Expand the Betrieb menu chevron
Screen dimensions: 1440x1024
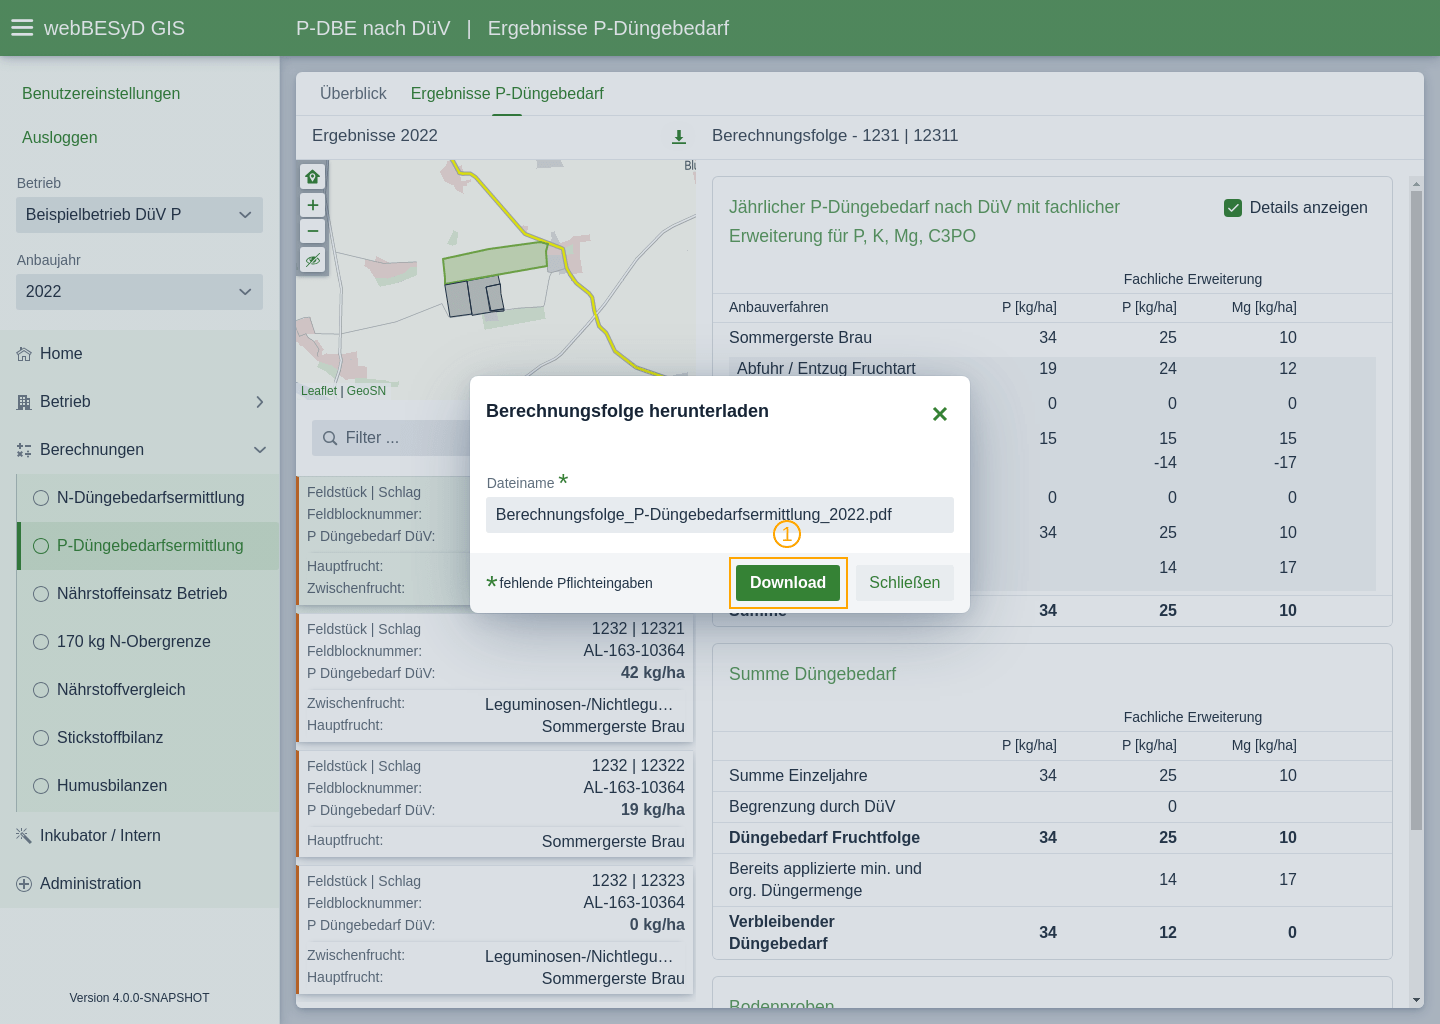pyautogui.click(x=260, y=402)
